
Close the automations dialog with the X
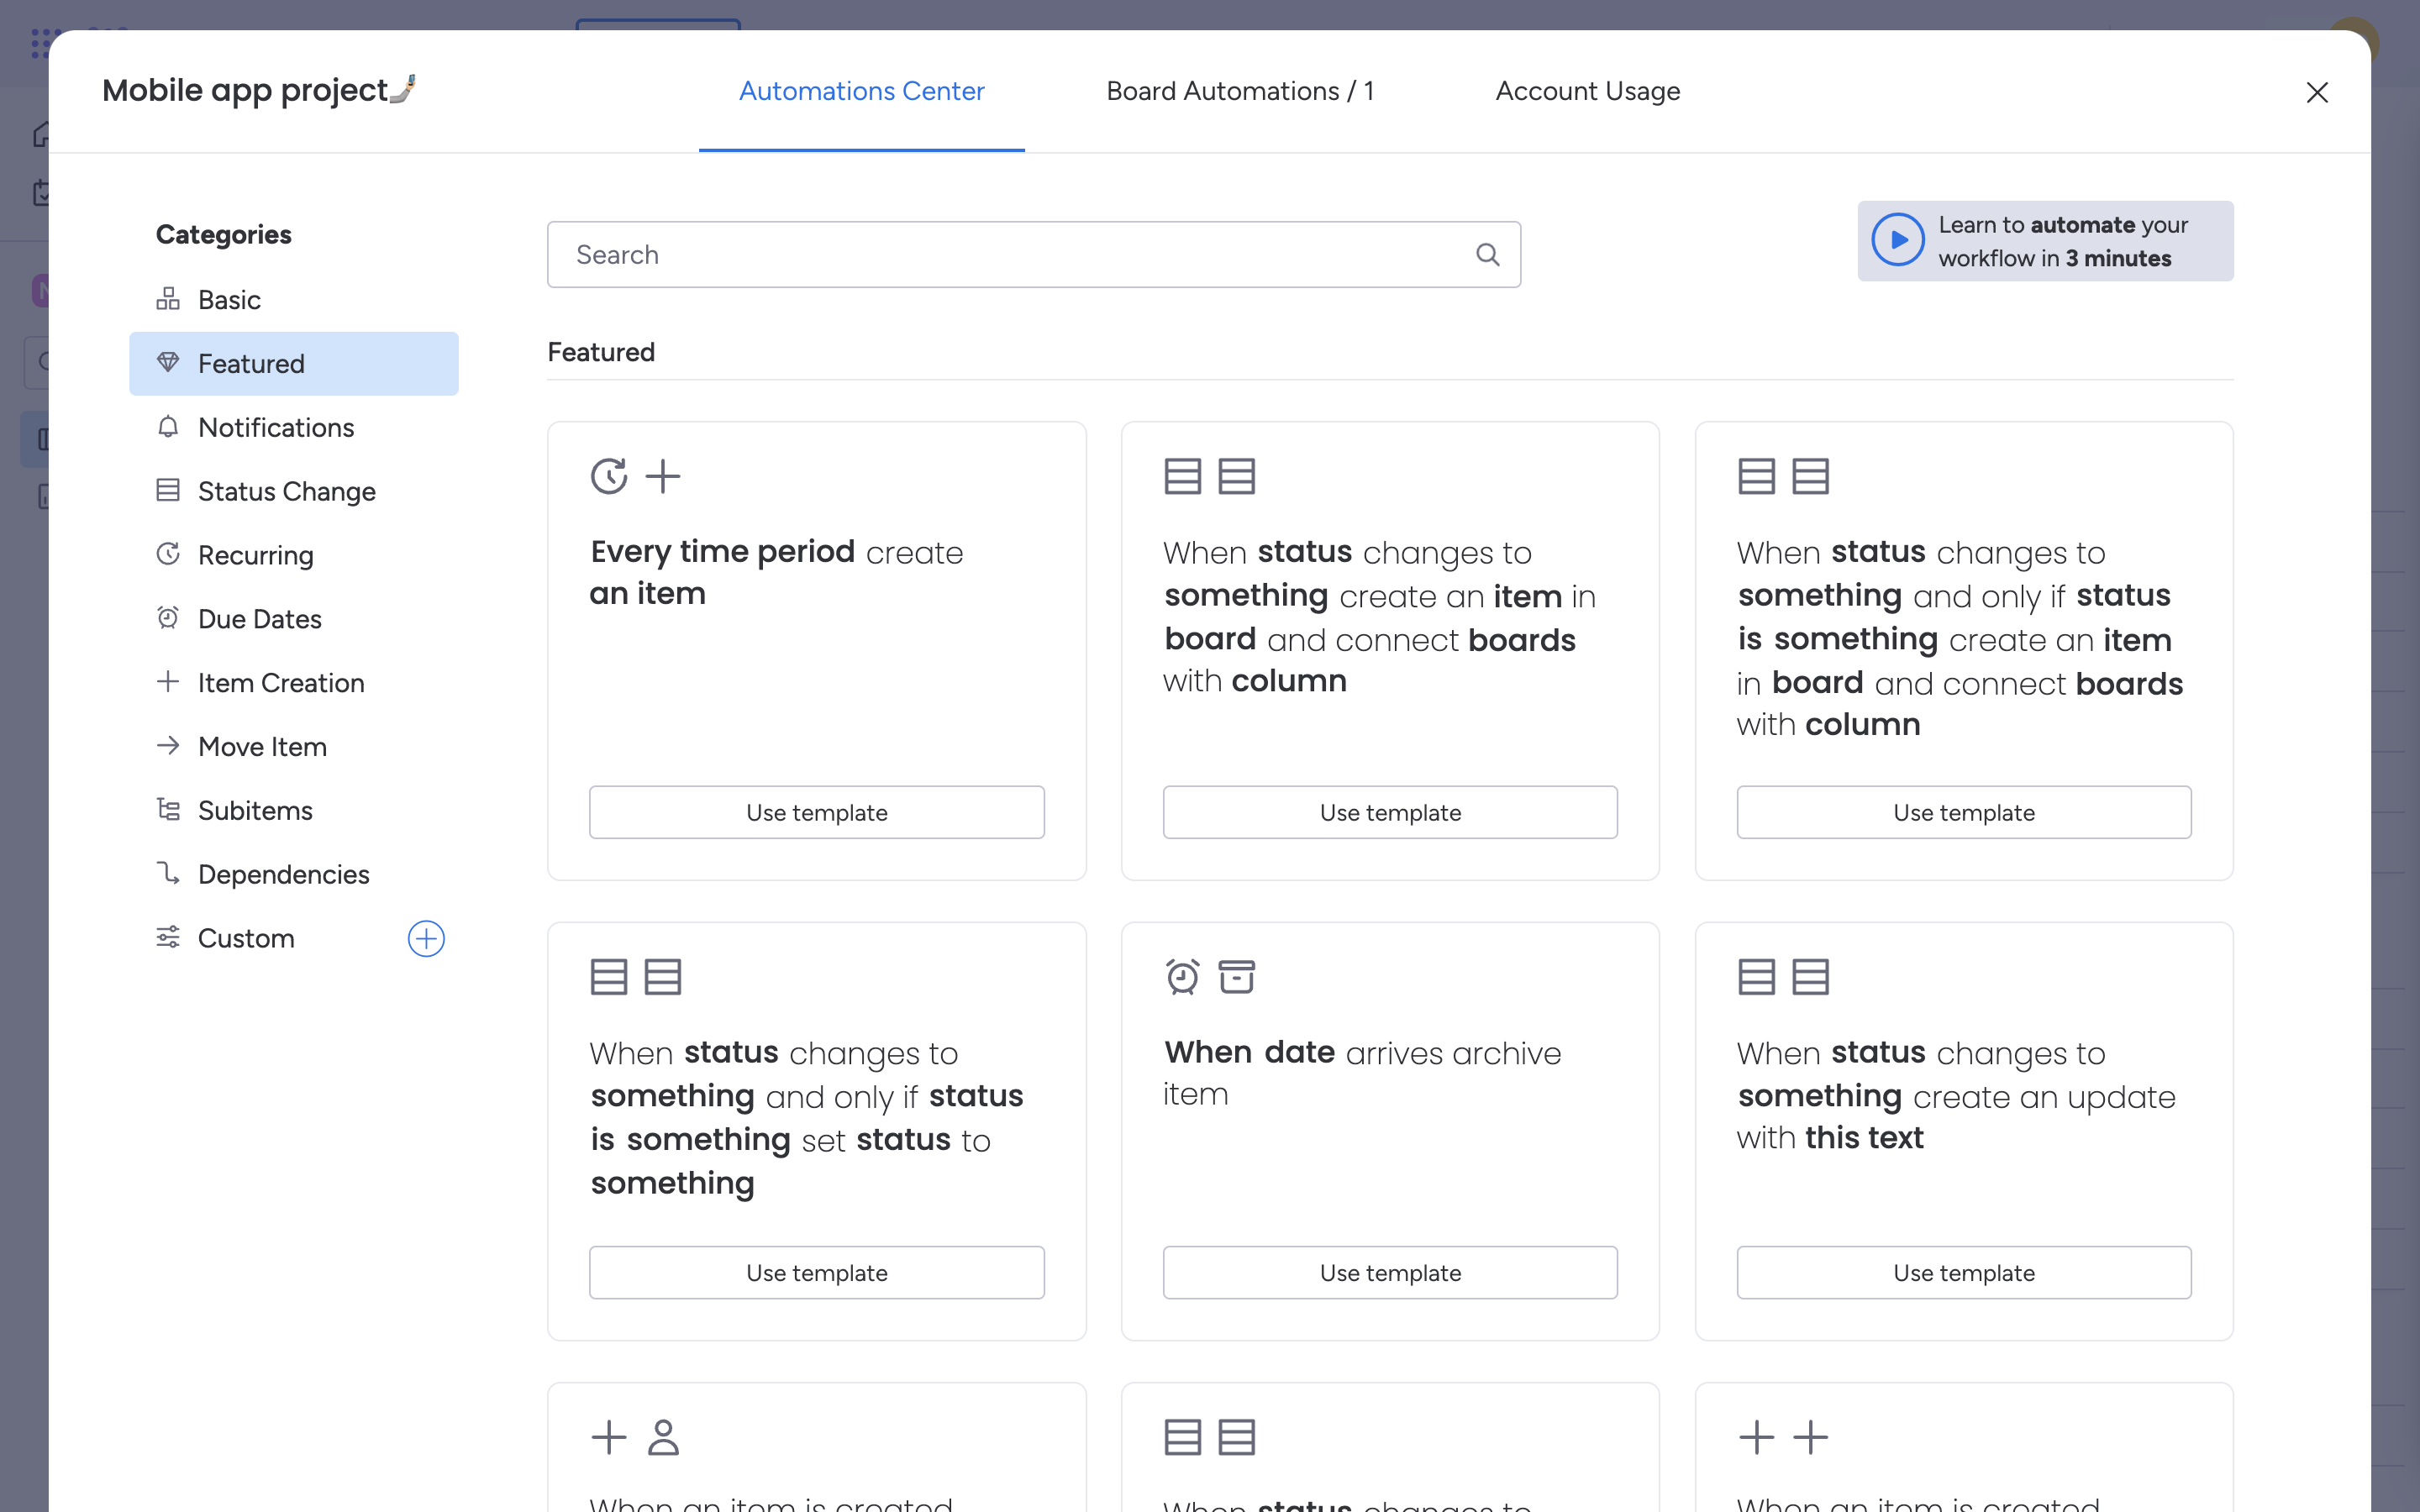[x=2316, y=92]
